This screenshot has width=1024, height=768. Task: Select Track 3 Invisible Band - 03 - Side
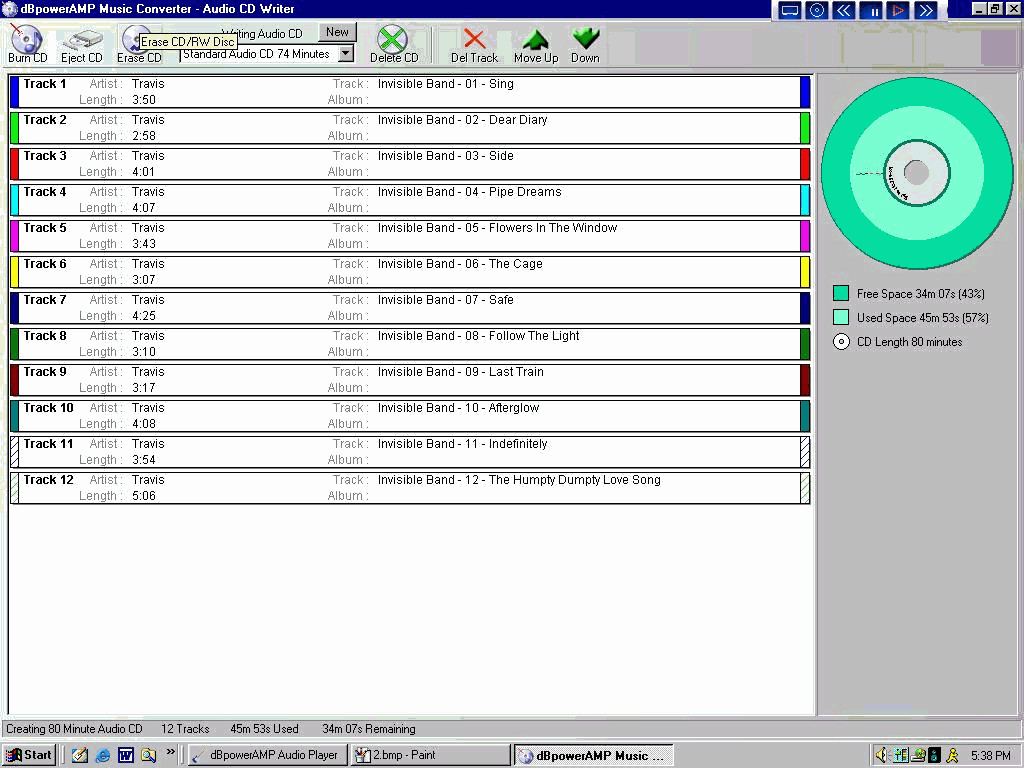point(410,163)
